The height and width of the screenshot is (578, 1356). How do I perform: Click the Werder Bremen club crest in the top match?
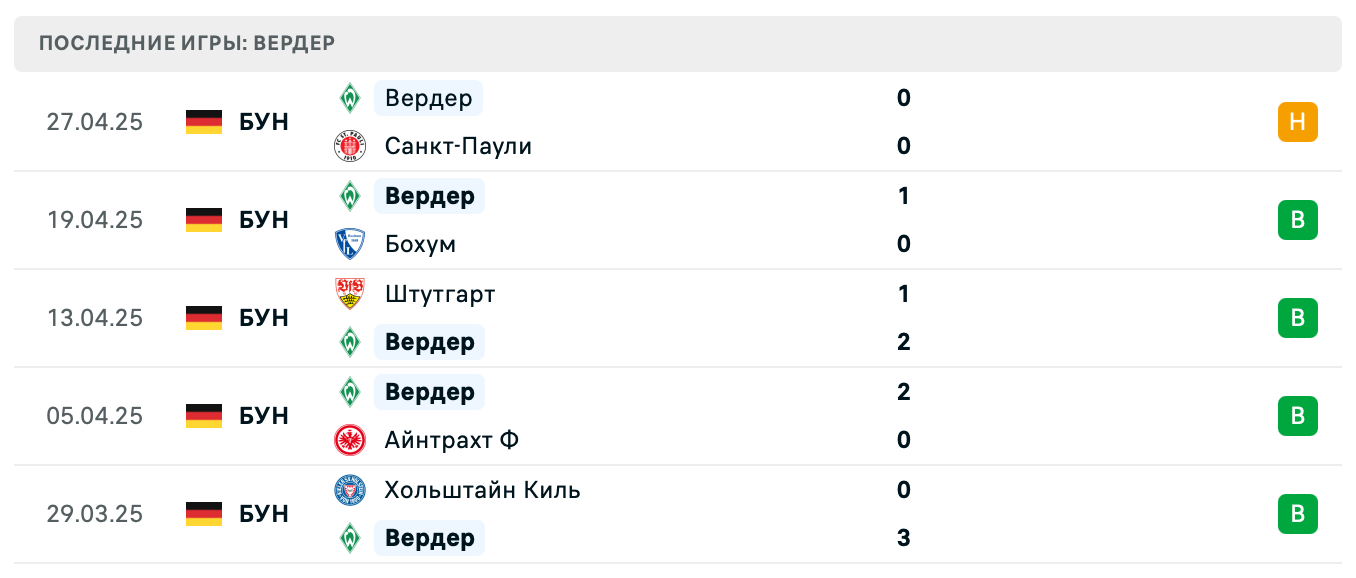pos(349,98)
